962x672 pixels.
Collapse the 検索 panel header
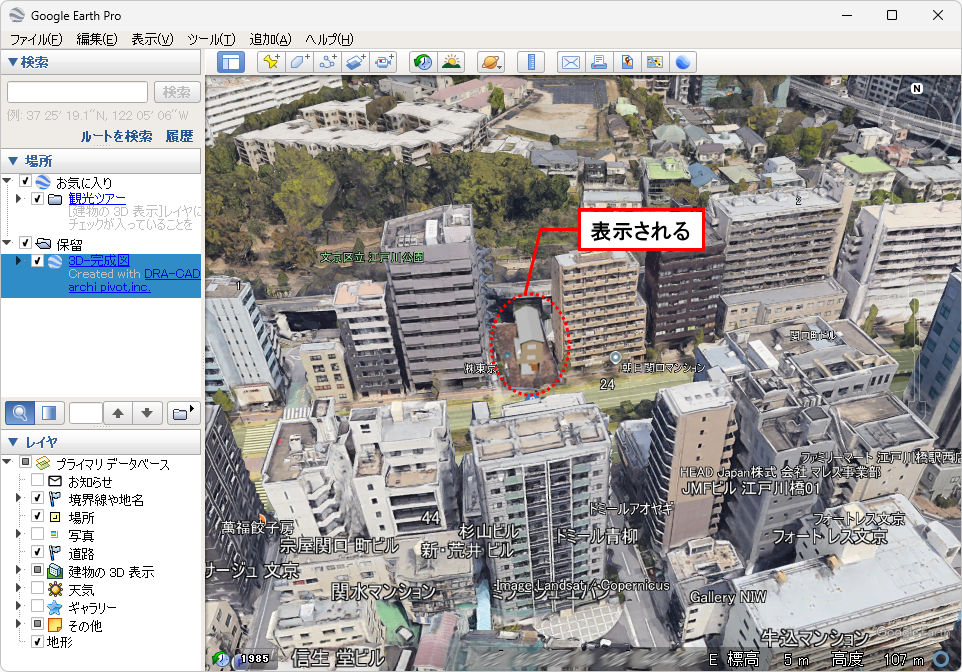pyautogui.click(x=101, y=62)
